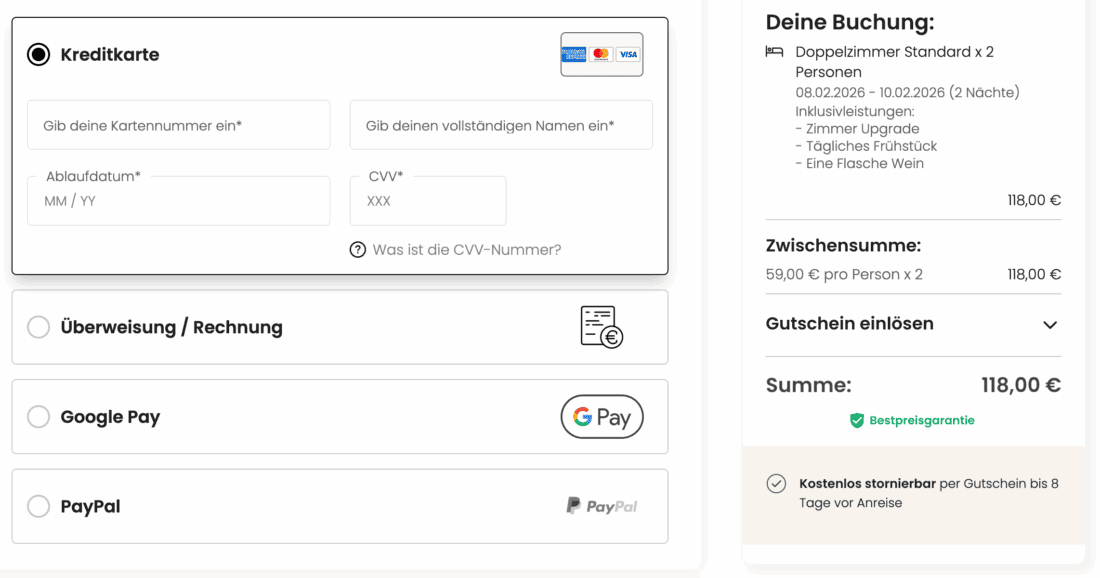Open the 'Was ist die CVV-Nummer?' link

coord(466,250)
